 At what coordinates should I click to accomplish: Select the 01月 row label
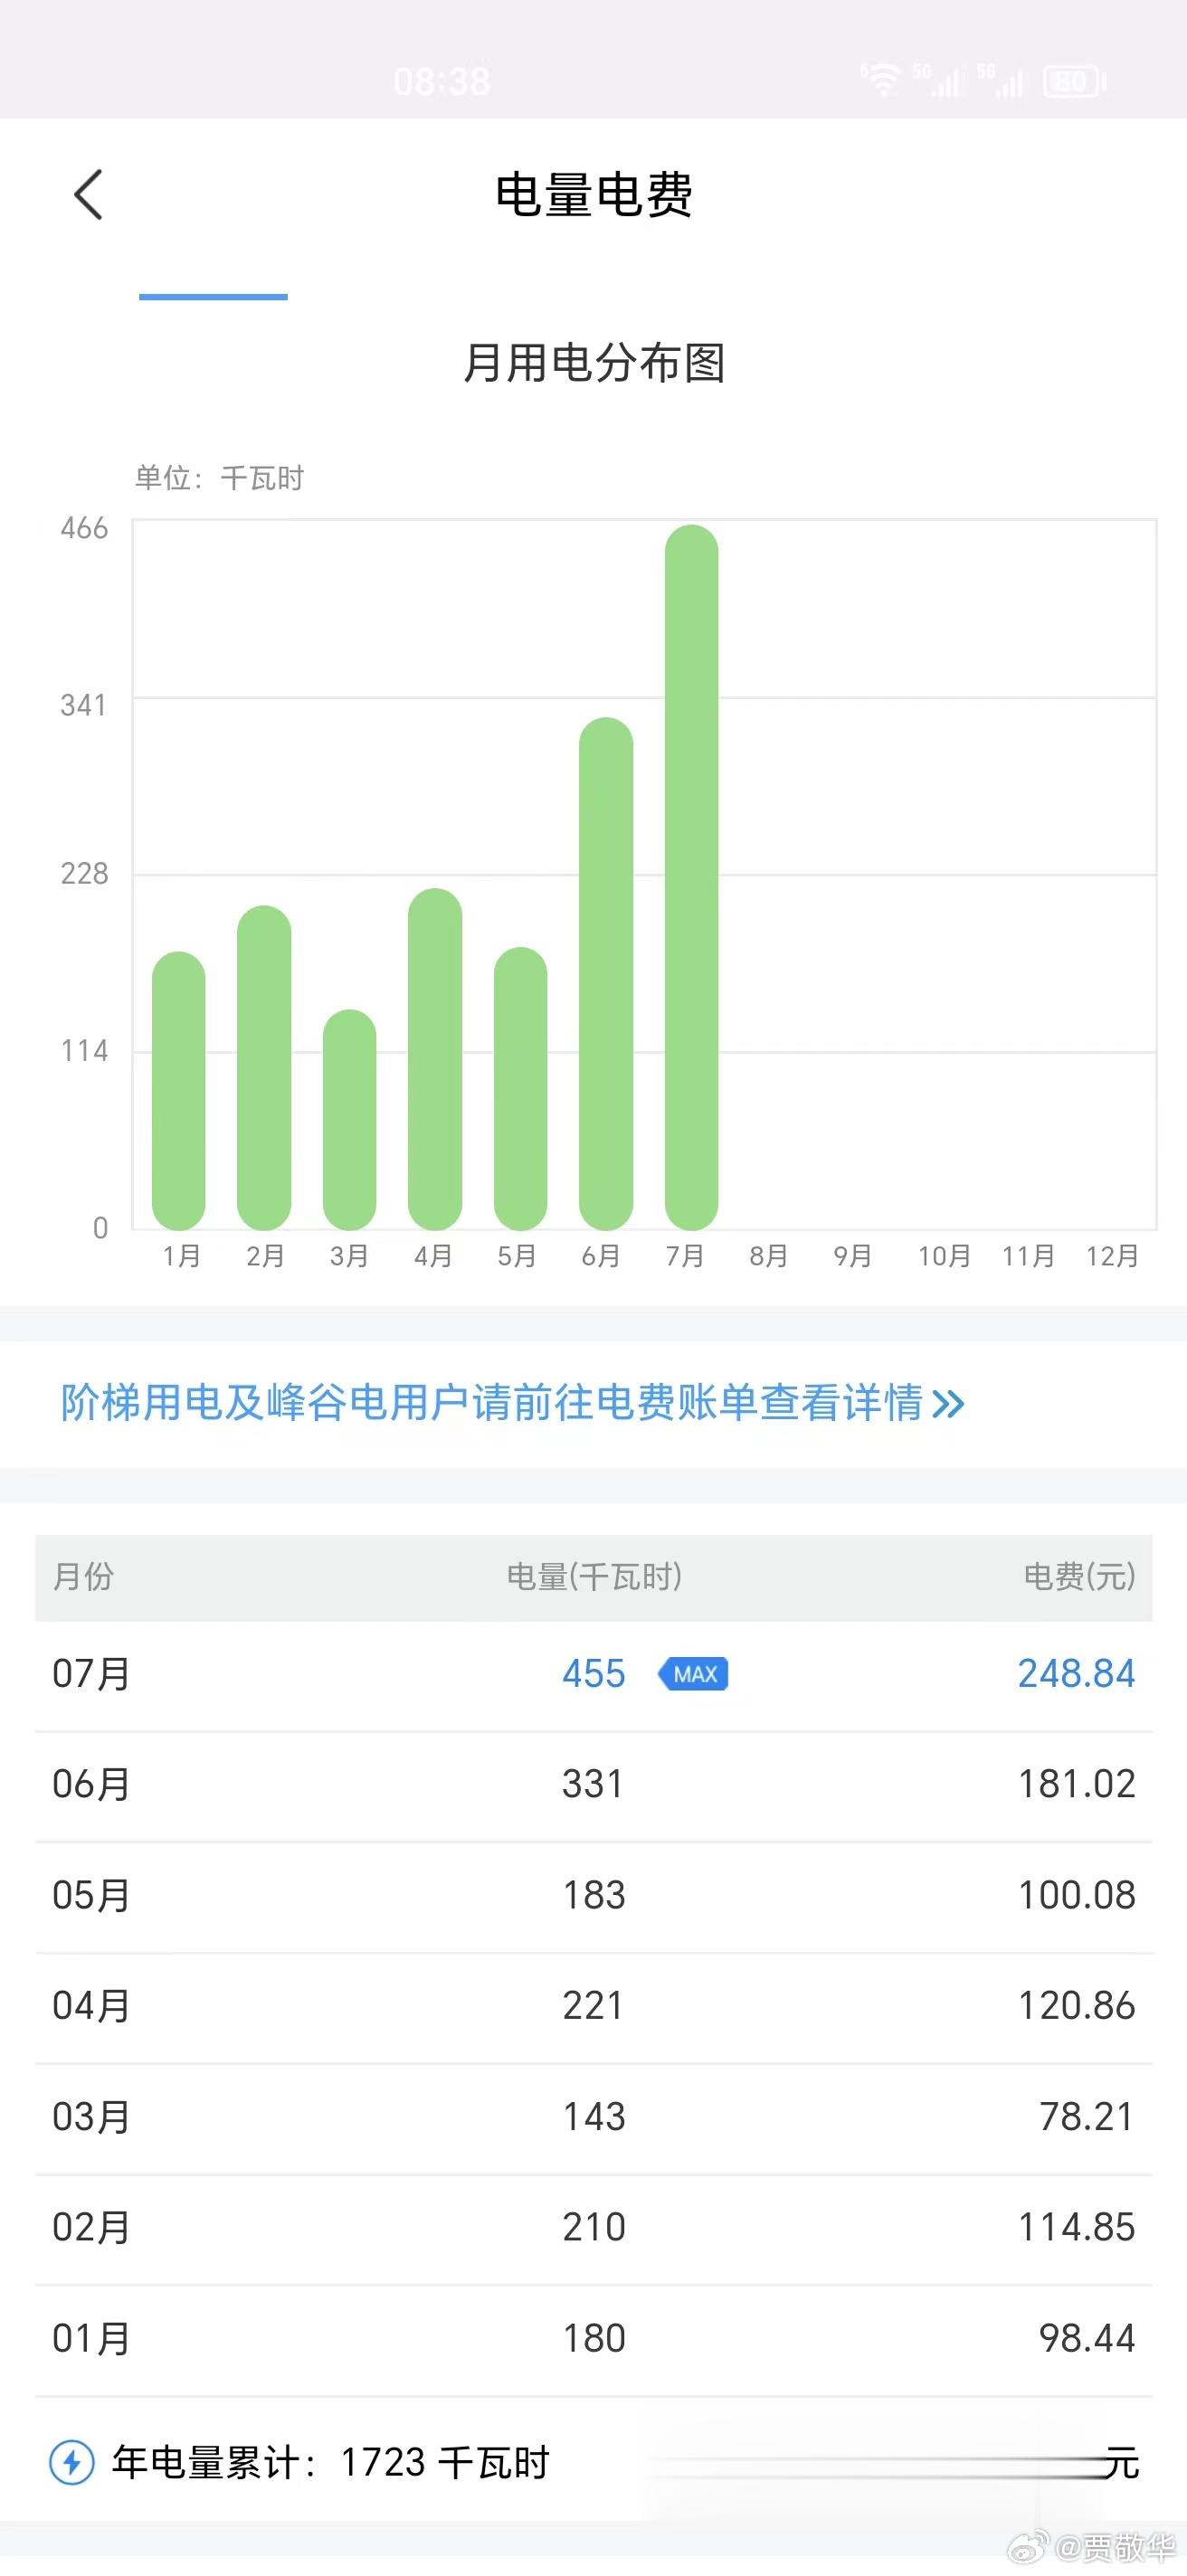pos(91,2338)
